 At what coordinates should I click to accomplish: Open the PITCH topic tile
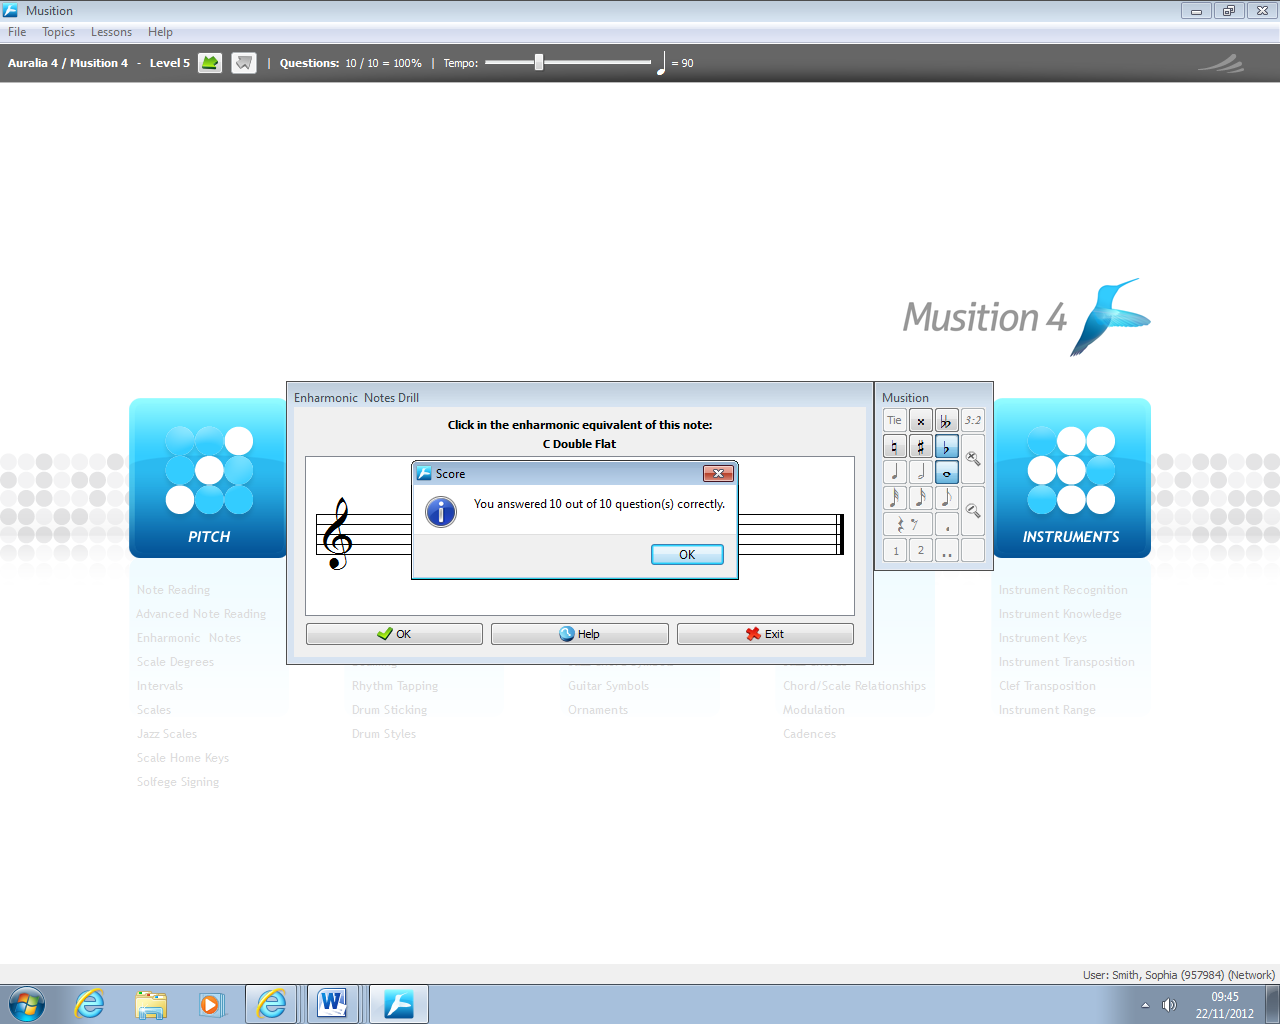209,478
